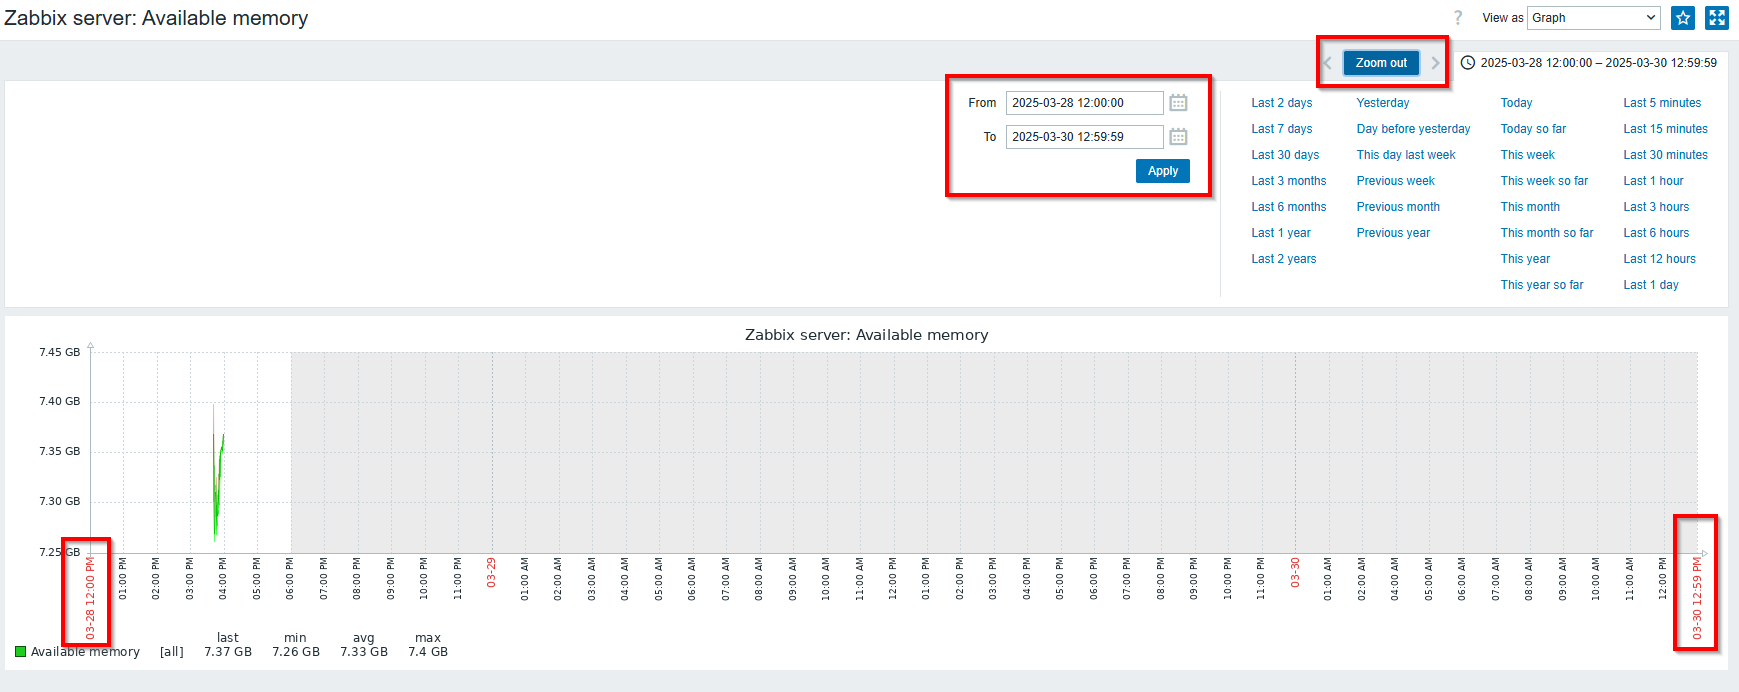Click the page heading Zabbix server: Available memory
1739x692 pixels.
(156, 18)
